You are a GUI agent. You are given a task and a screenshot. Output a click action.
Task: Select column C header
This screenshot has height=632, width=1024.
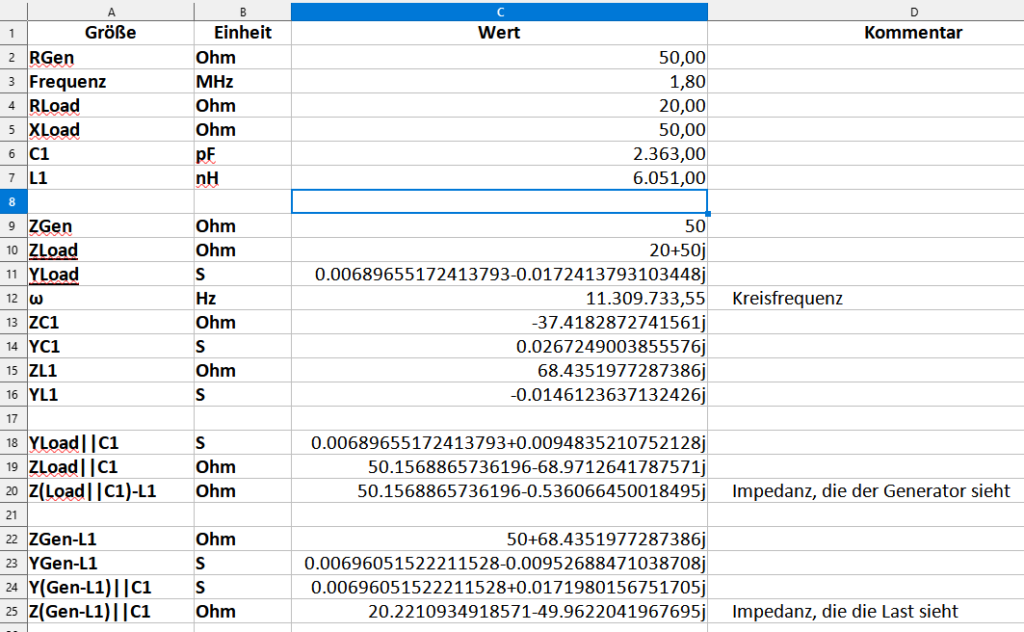[x=500, y=12]
